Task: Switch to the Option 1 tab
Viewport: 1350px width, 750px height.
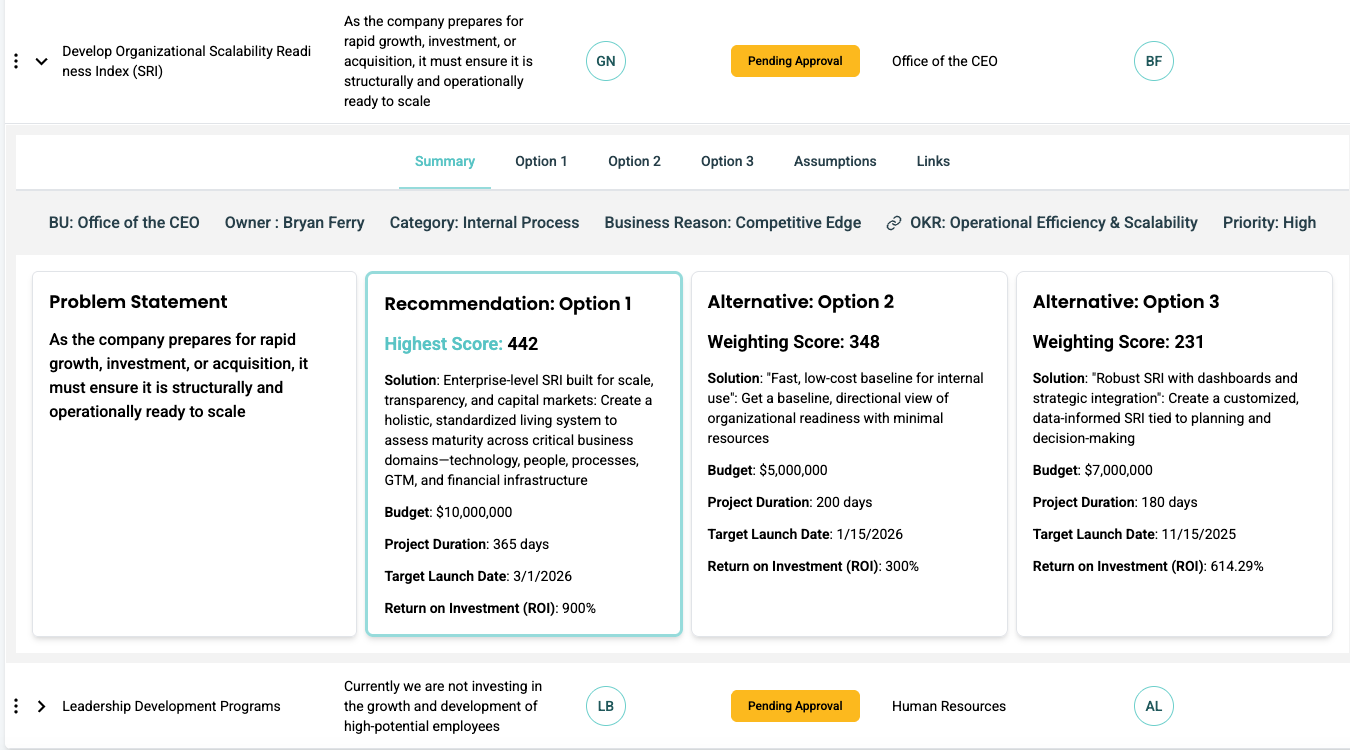Action: point(541,161)
